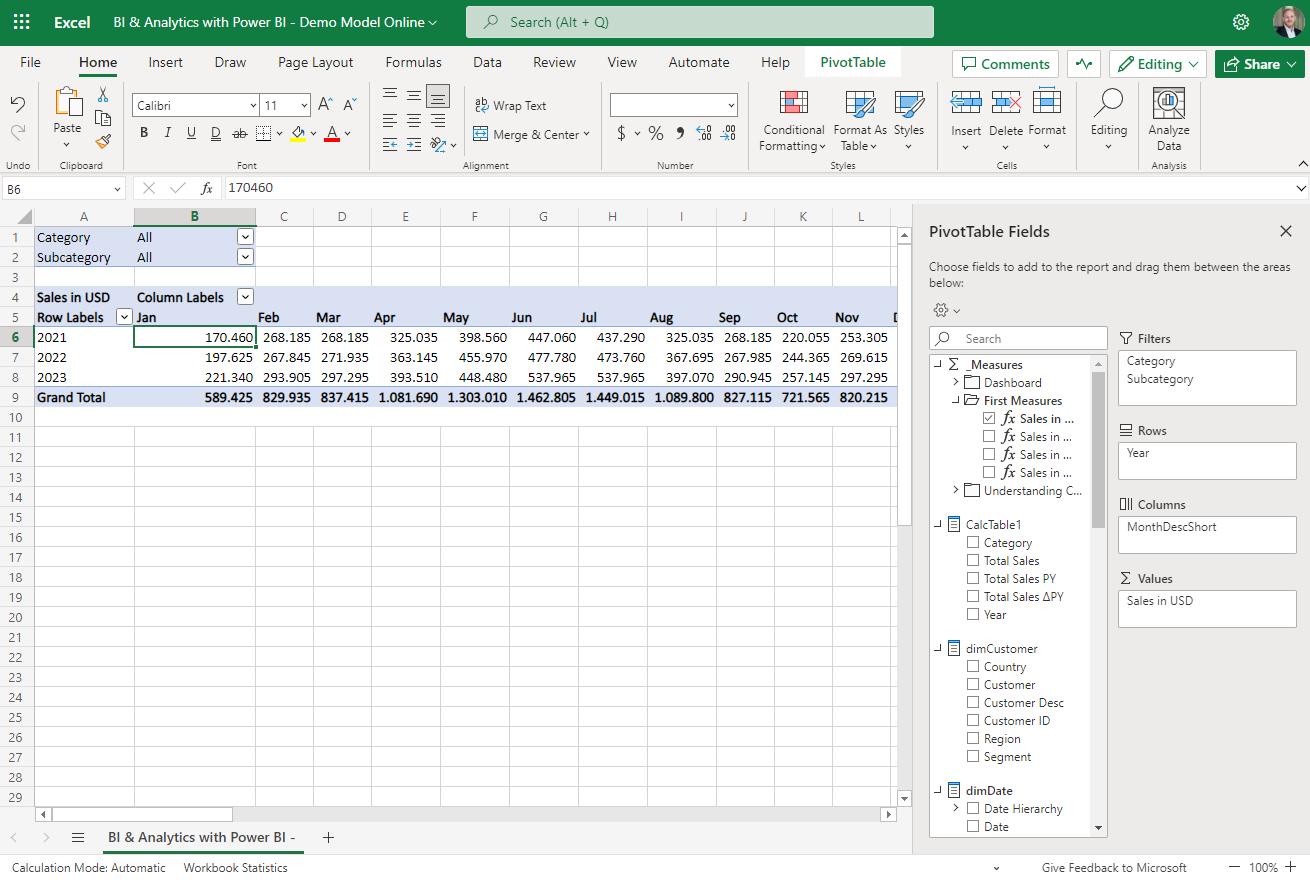Decrease font size with Shrink Font
The width and height of the screenshot is (1310, 880).
pos(350,104)
